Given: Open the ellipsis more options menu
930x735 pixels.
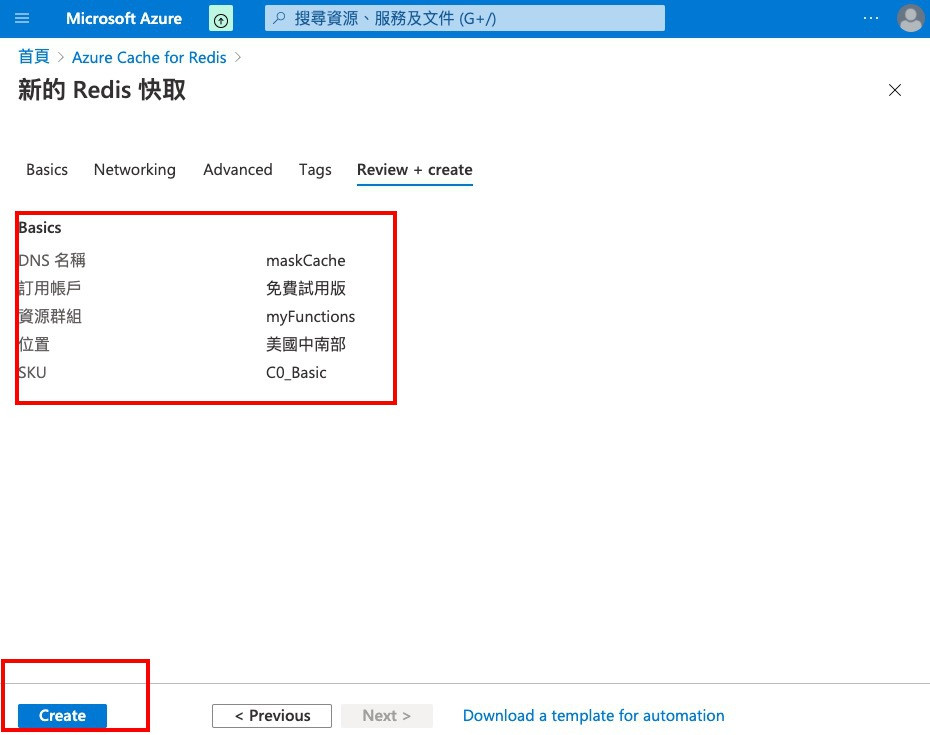Looking at the screenshot, I should pos(871,18).
